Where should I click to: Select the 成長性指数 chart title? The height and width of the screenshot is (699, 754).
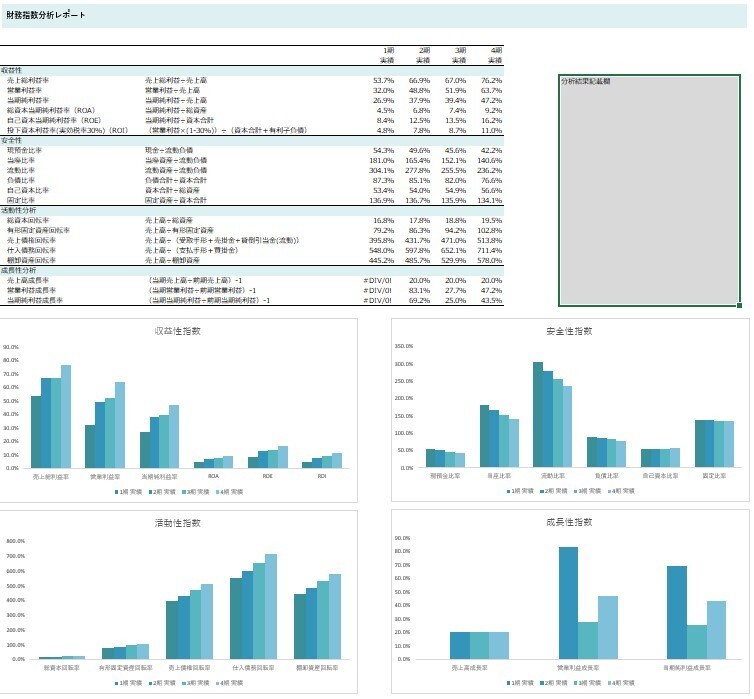(x=569, y=522)
